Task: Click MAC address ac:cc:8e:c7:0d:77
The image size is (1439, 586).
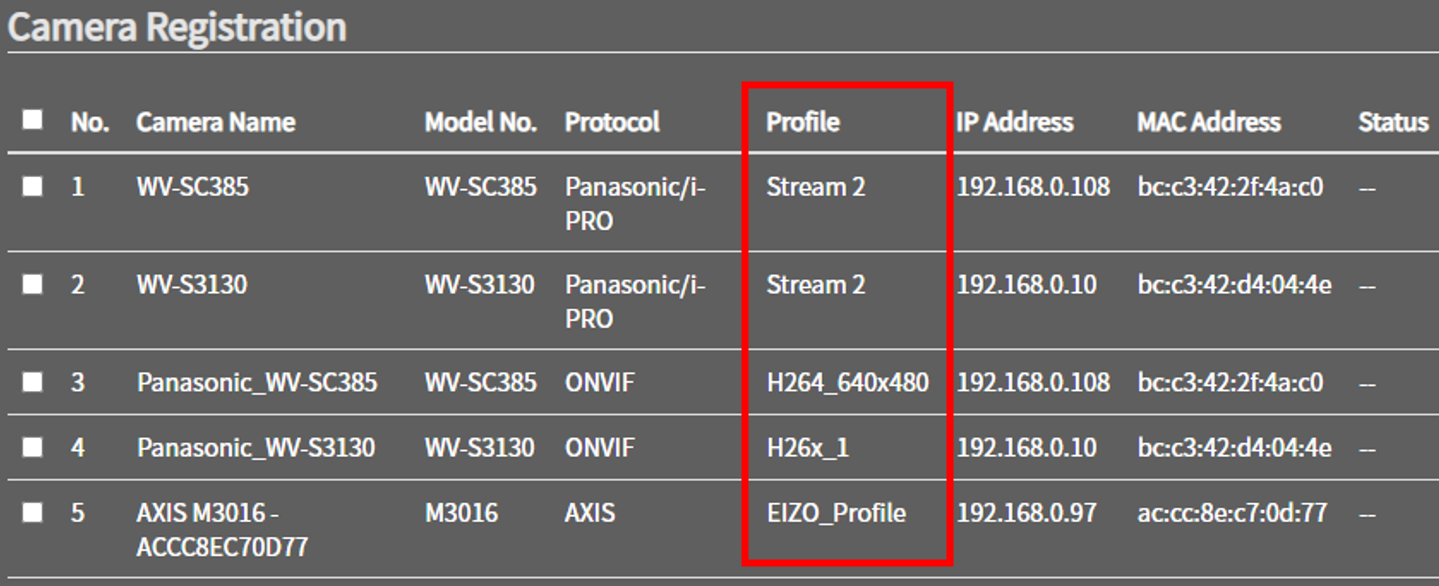Action: tap(1232, 513)
